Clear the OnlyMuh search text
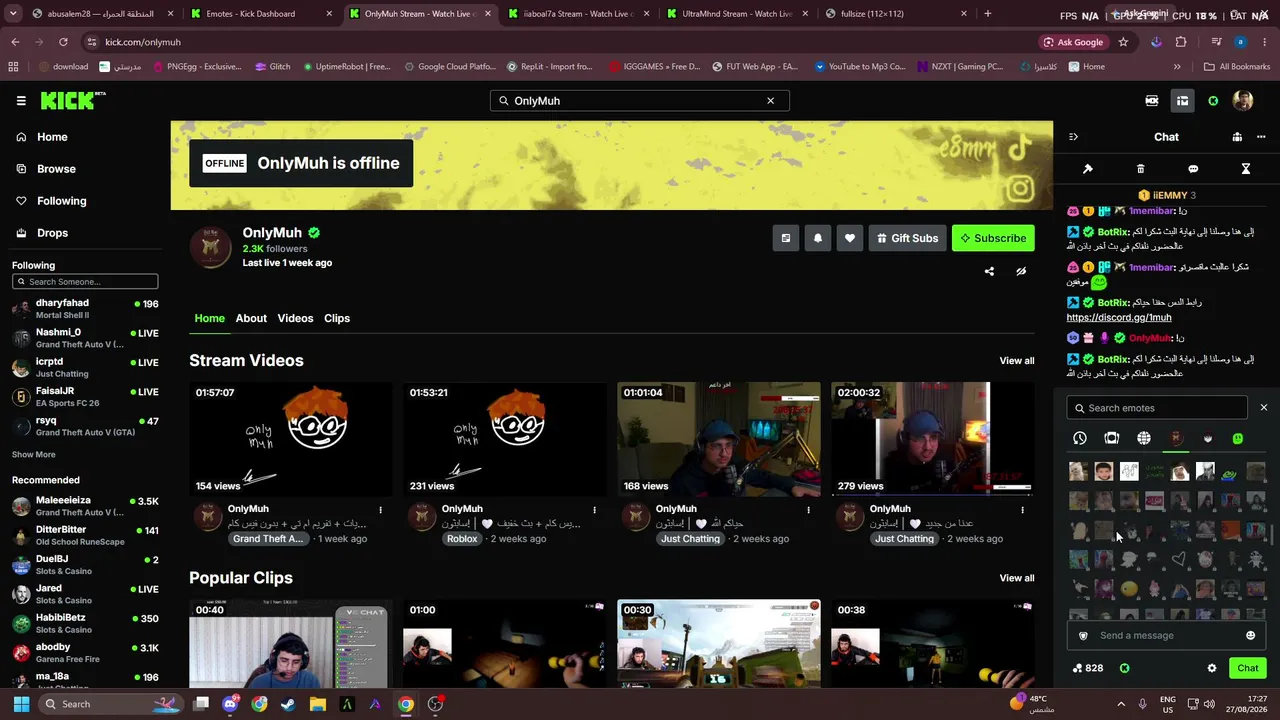Viewport: 1280px width, 720px height. (770, 101)
